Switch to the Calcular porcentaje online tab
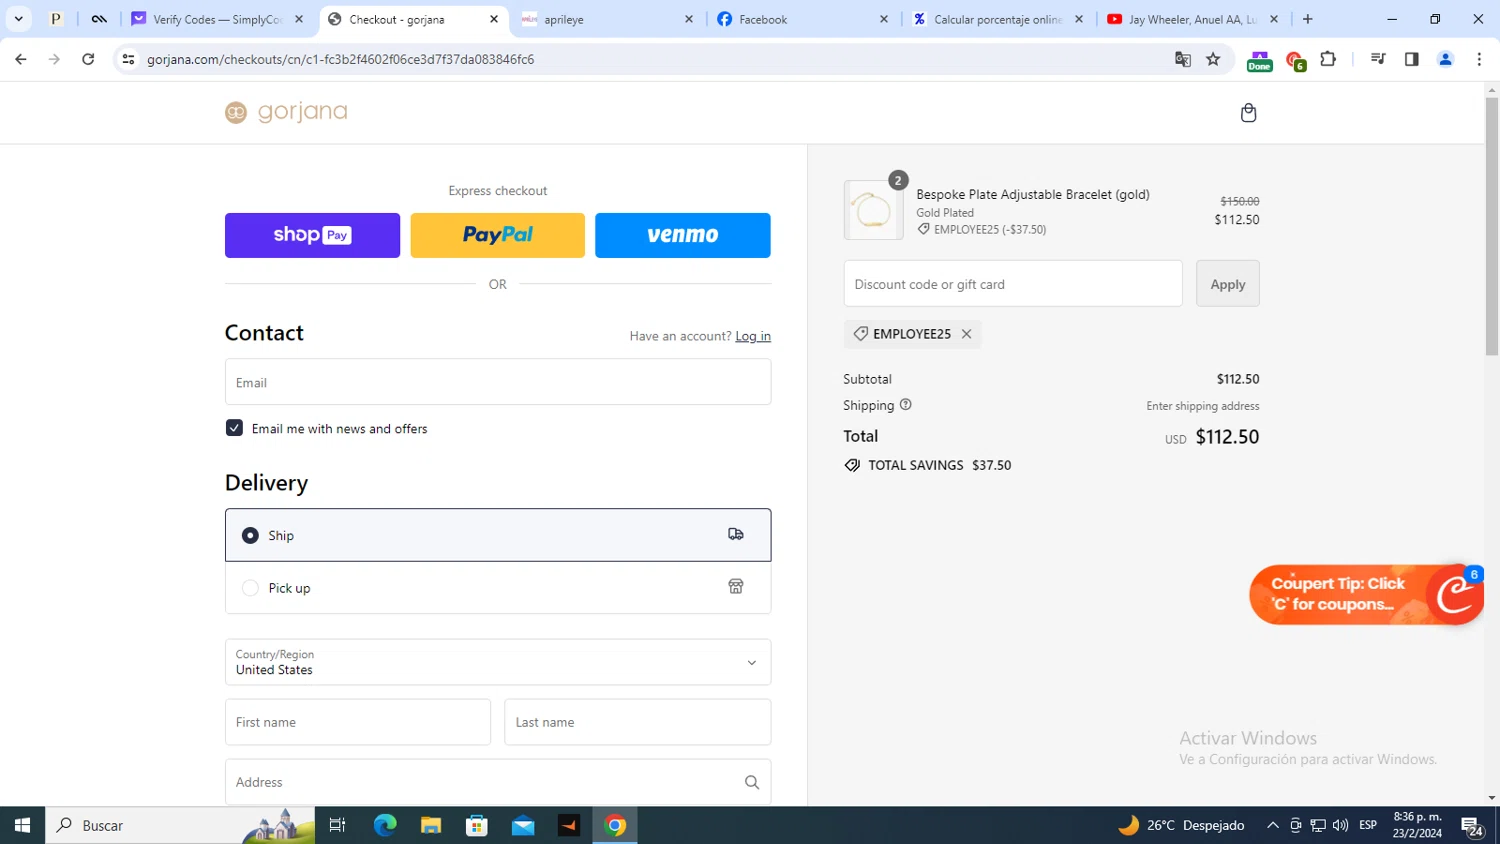Viewport: 1500px width, 844px height. [998, 19]
